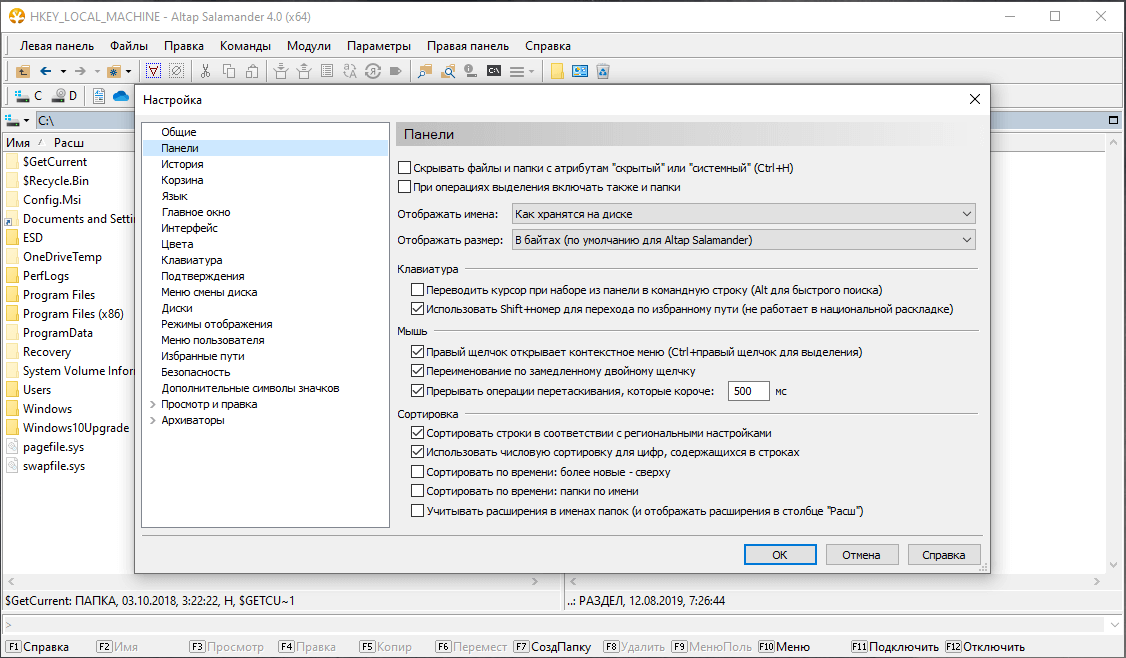Click the forward arrow in toolbar

tap(80, 71)
